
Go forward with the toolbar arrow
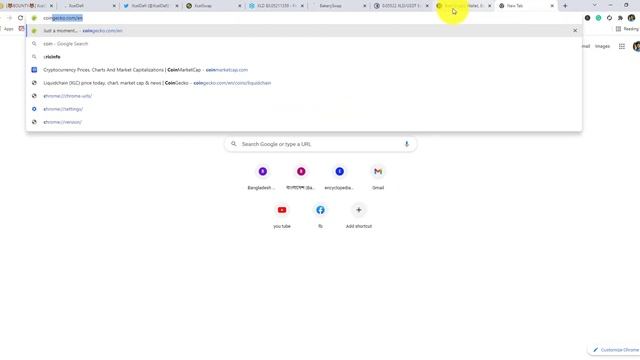click(x=9, y=18)
